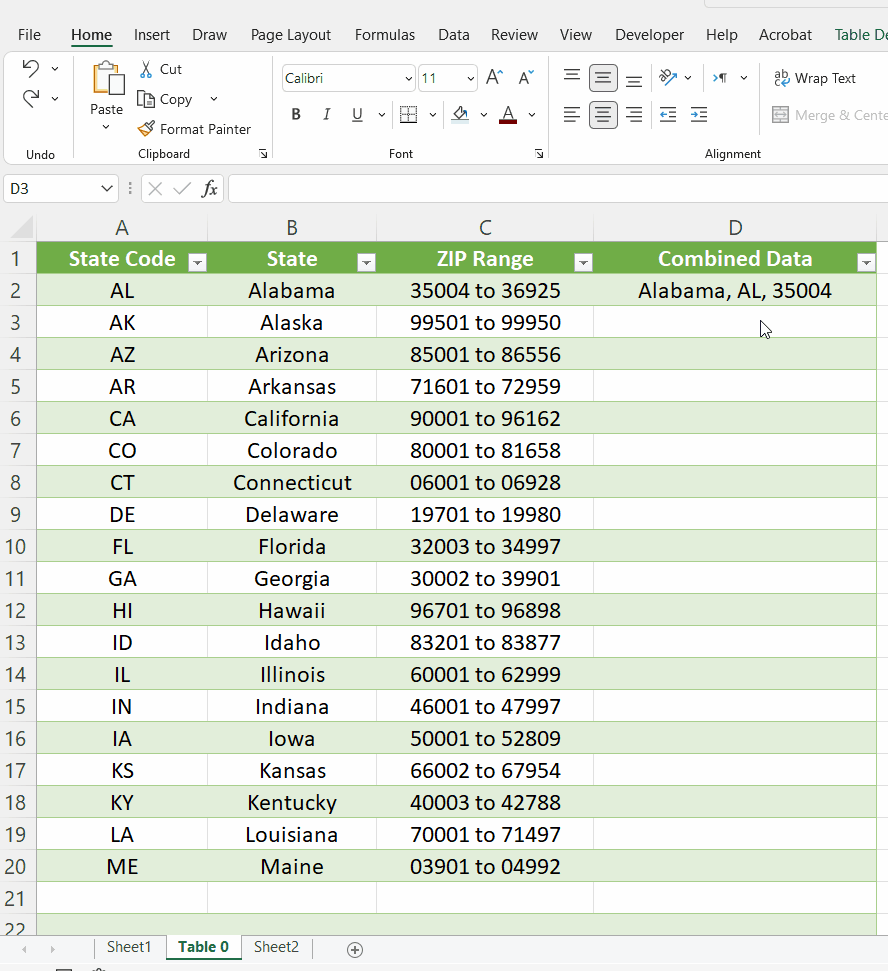Click the Undo arrow
The image size is (888, 971).
point(30,68)
